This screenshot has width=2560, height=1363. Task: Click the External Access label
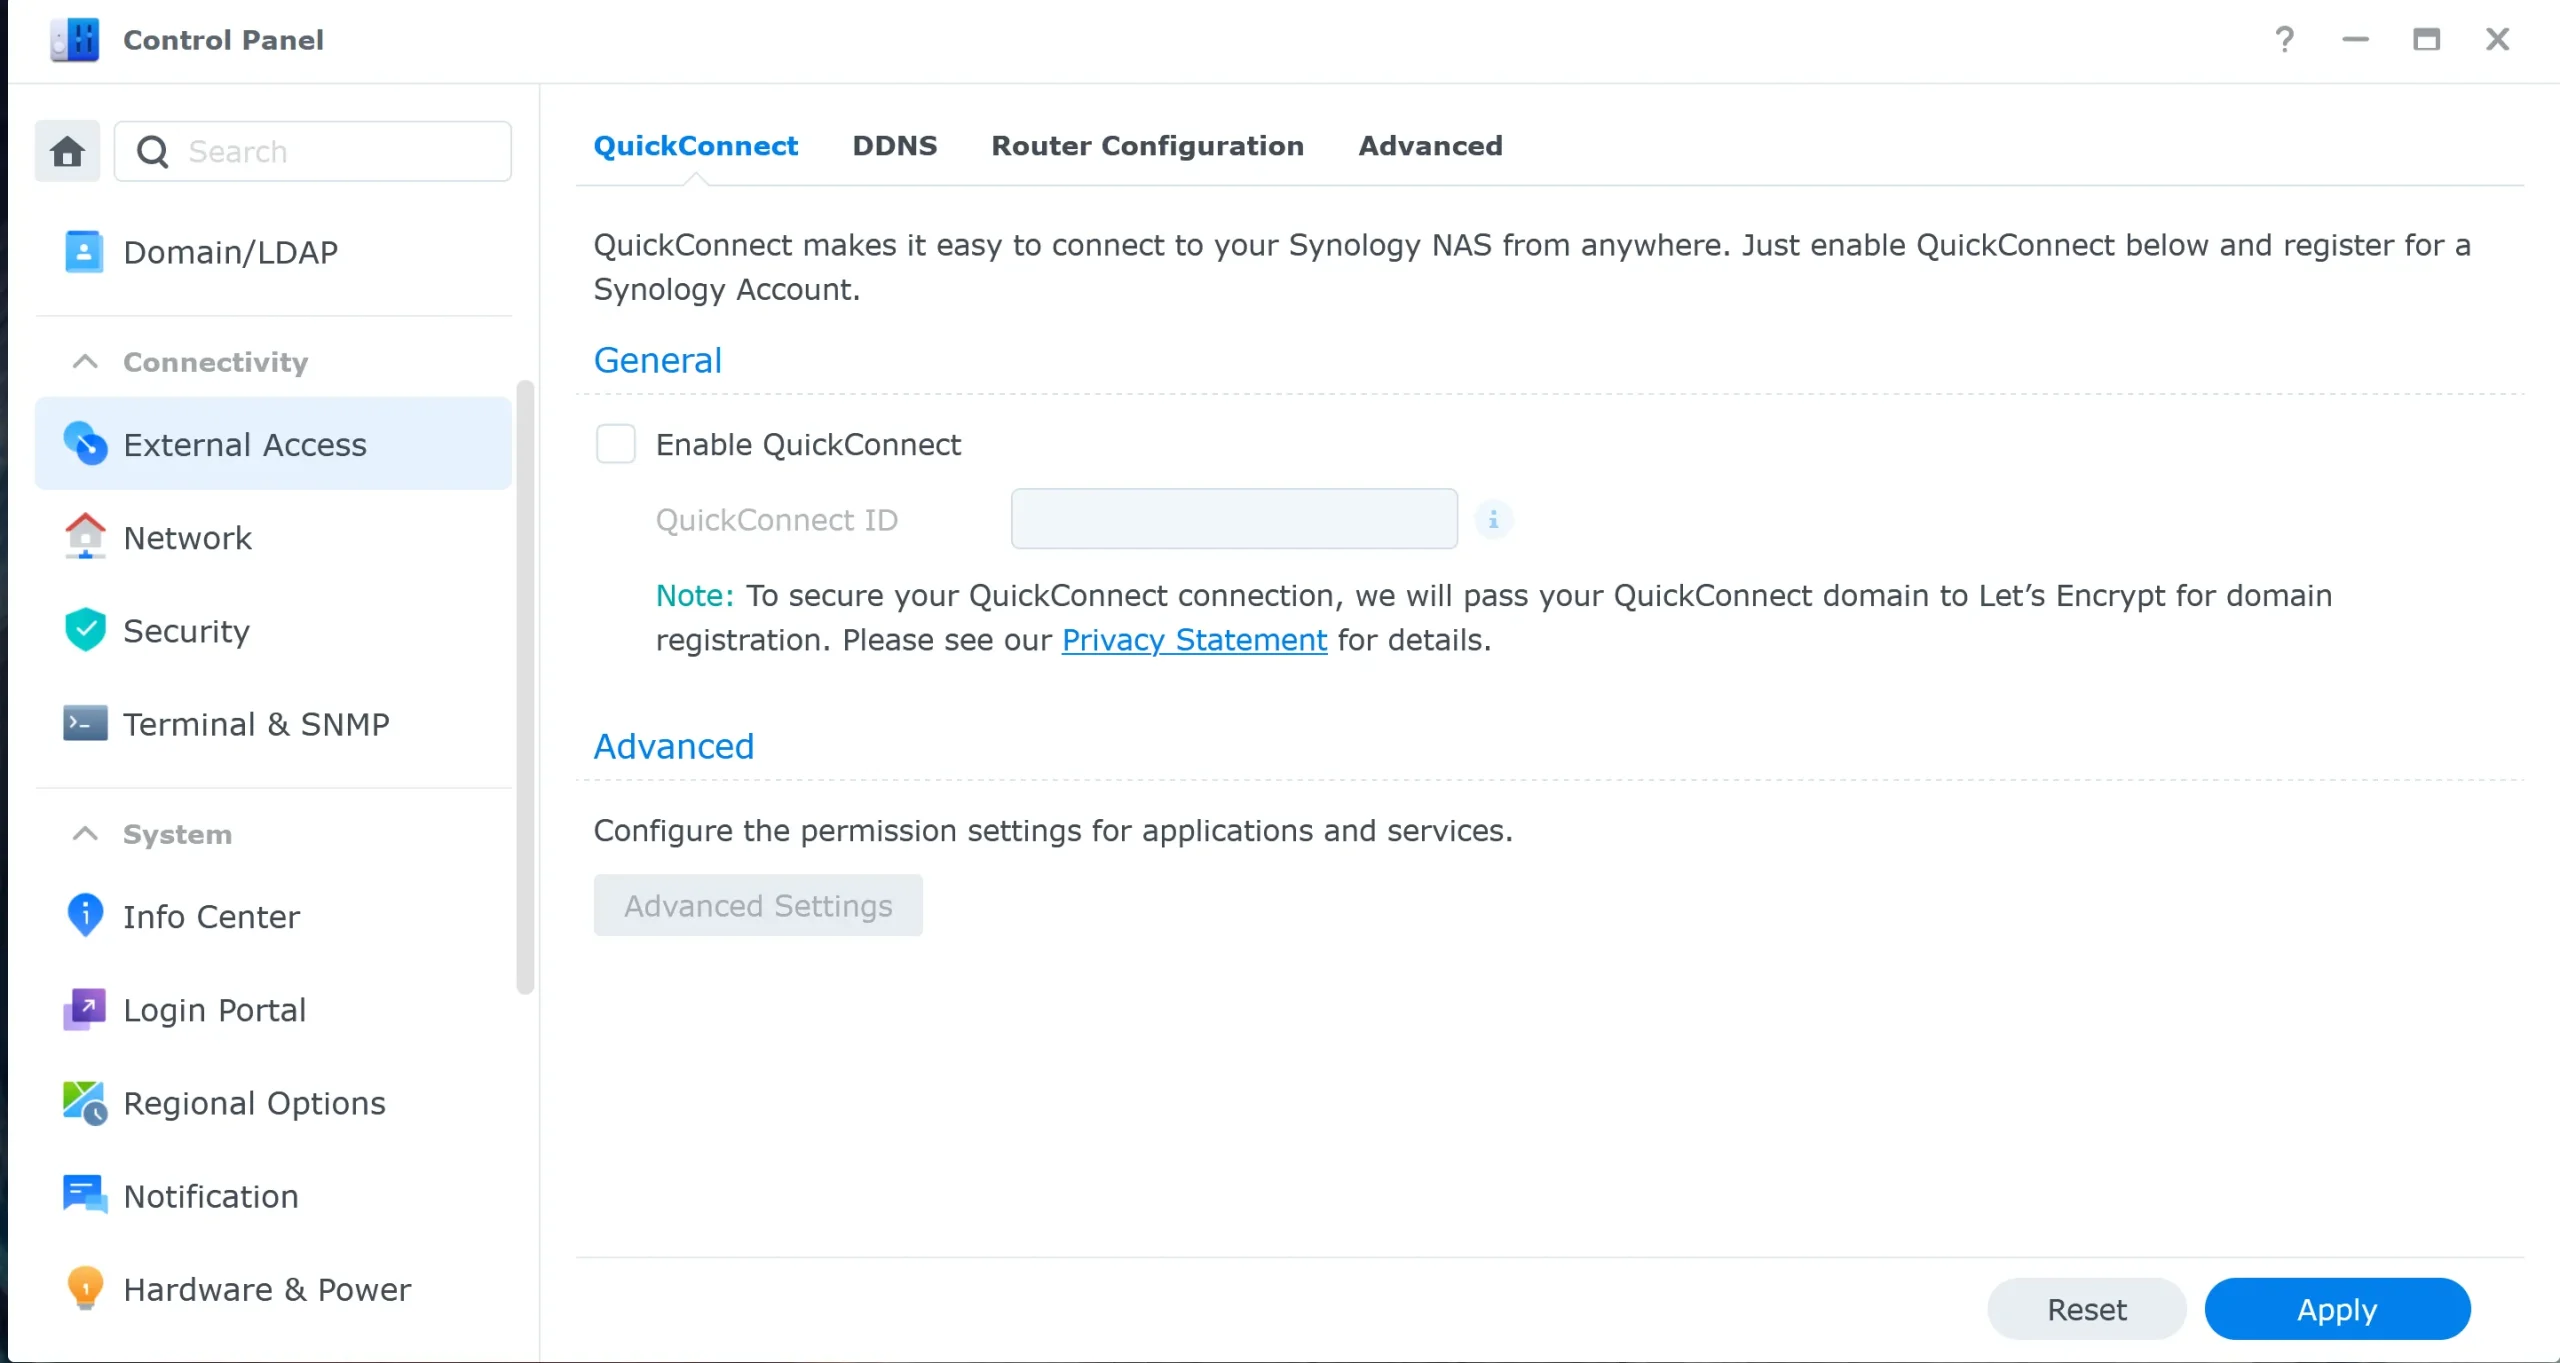coord(245,445)
